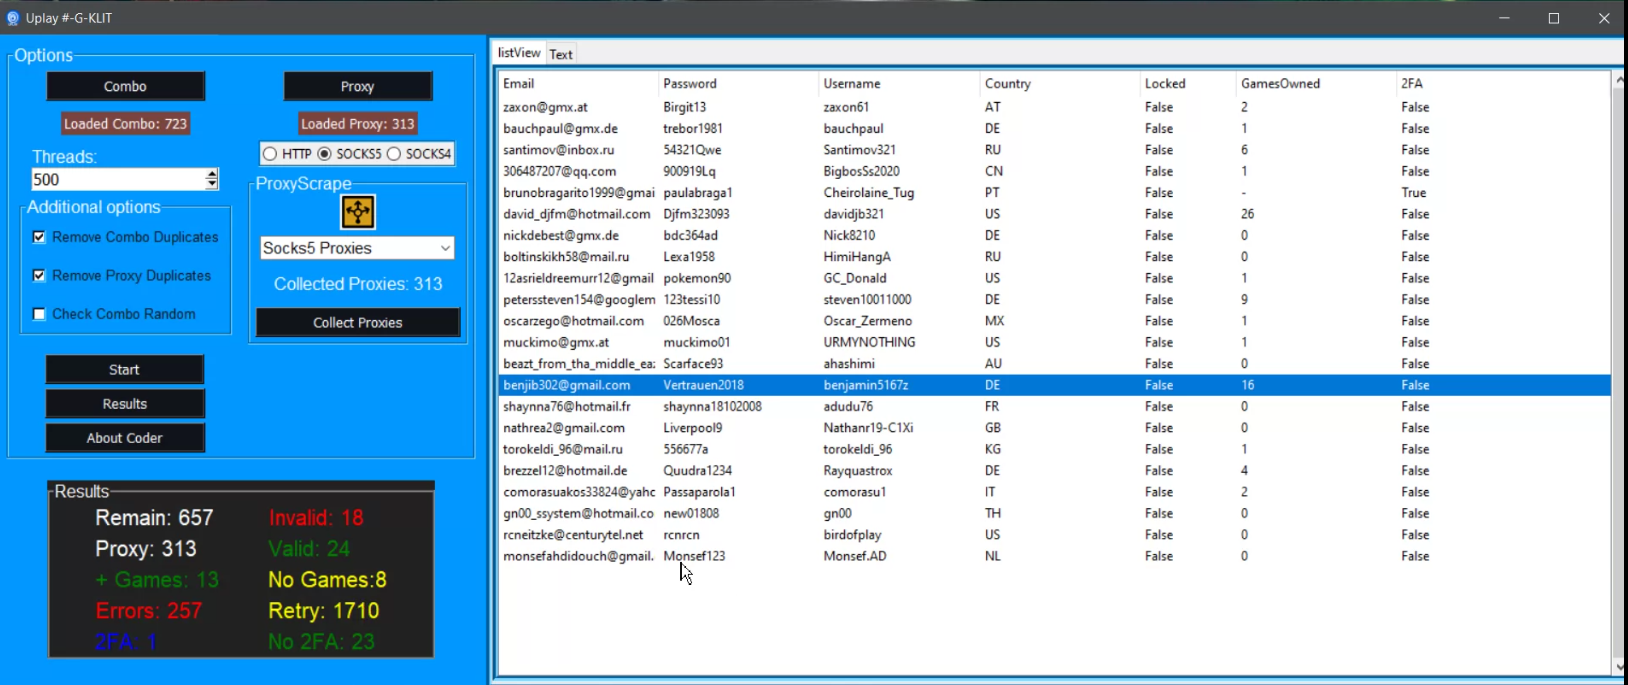
Task: Toggle Remove Proxy Duplicates checkbox
Action: (x=39, y=275)
